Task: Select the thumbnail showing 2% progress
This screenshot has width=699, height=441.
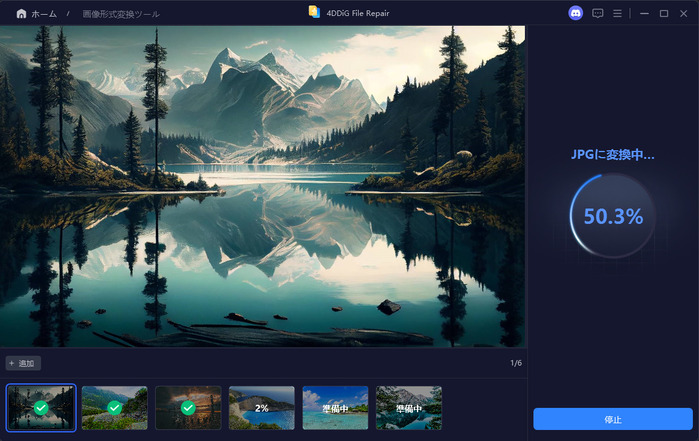Action: (262, 408)
